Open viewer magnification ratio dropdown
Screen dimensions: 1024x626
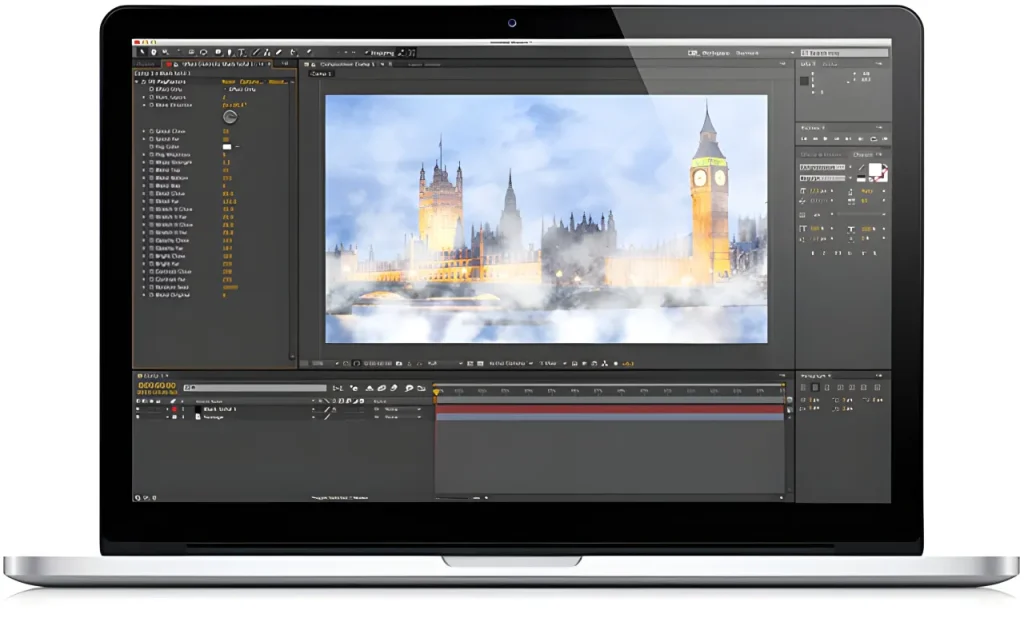325,364
